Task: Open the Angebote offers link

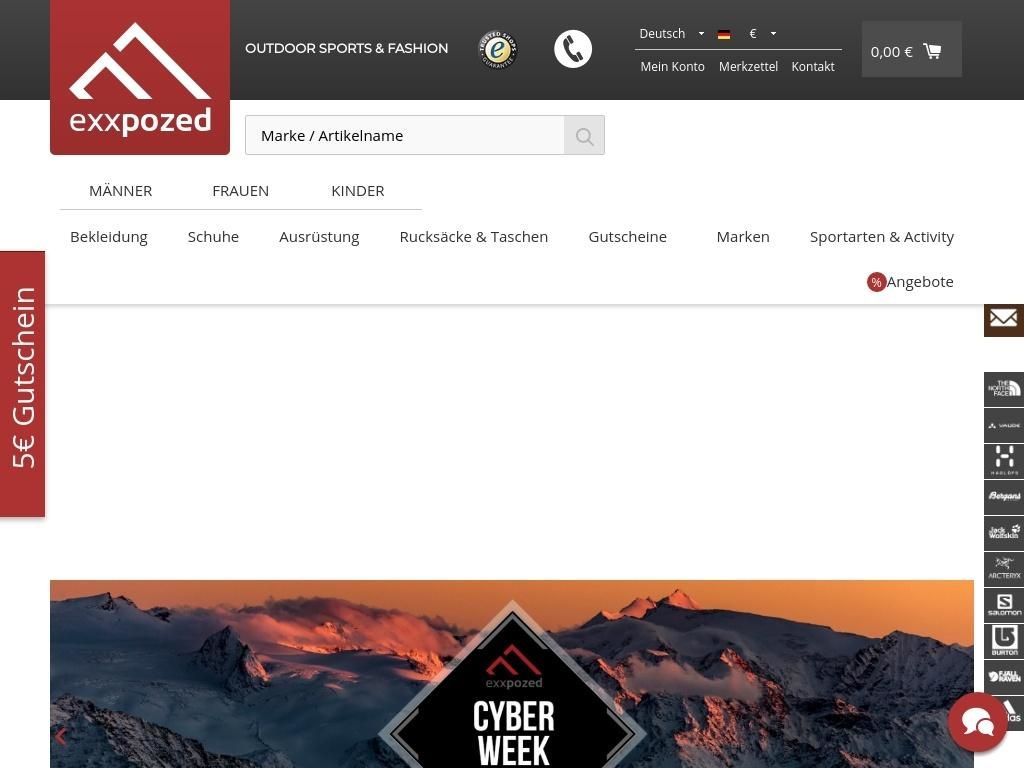Action: pyautogui.click(x=911, y=282)
